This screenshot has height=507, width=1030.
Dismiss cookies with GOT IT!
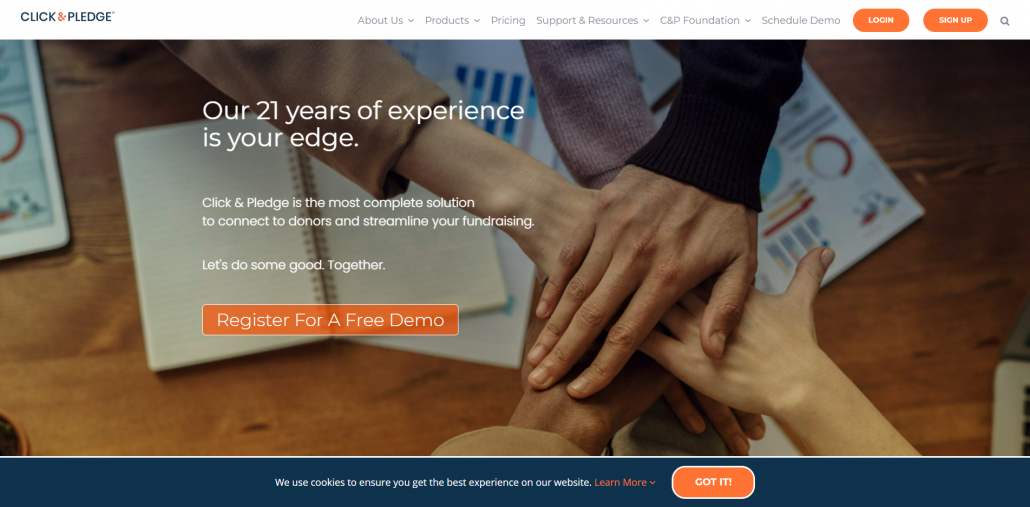[713, 482]
